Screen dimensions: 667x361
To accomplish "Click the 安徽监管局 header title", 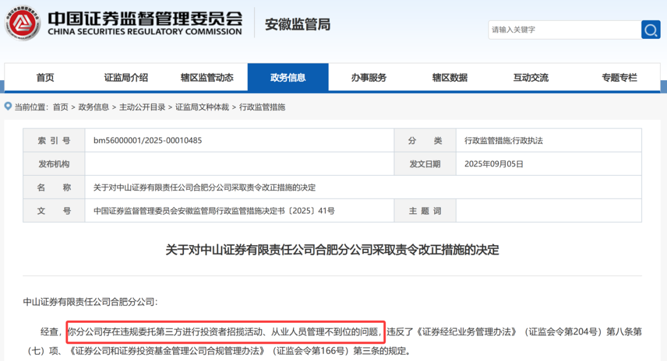I will [x=297, y=25].
